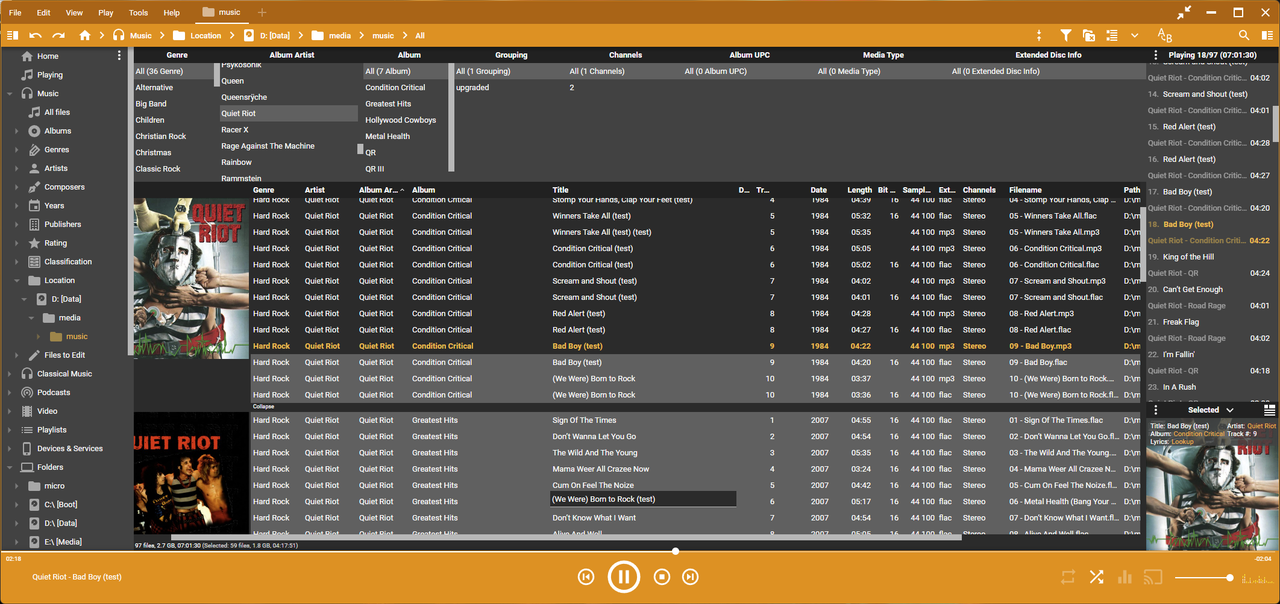Change preview panel layout icon
The height and width of the screenshot is (604, 1280).
(x=1269, y=410)
